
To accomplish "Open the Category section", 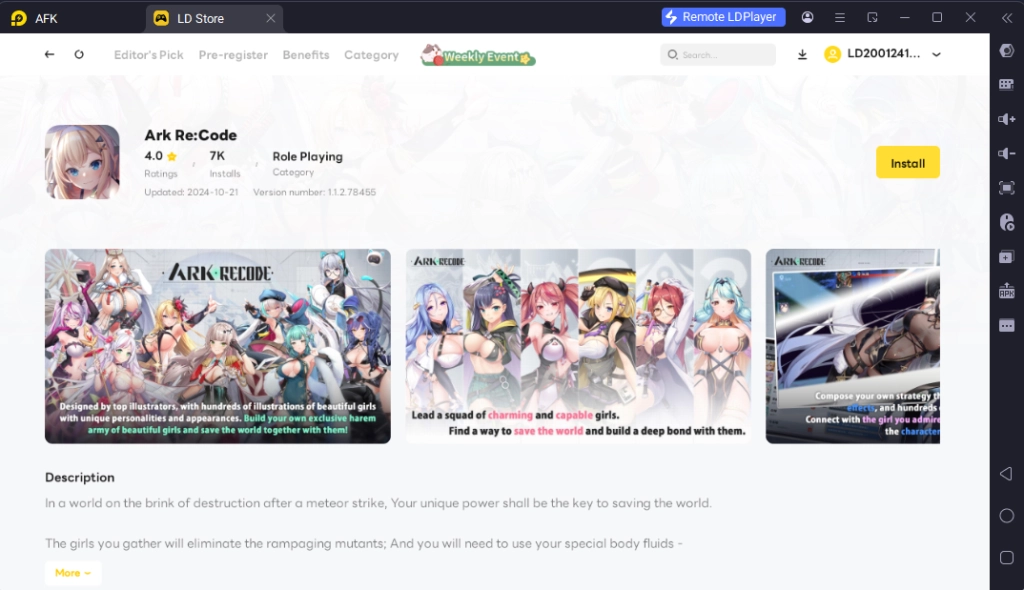I will tap(371, 55).
